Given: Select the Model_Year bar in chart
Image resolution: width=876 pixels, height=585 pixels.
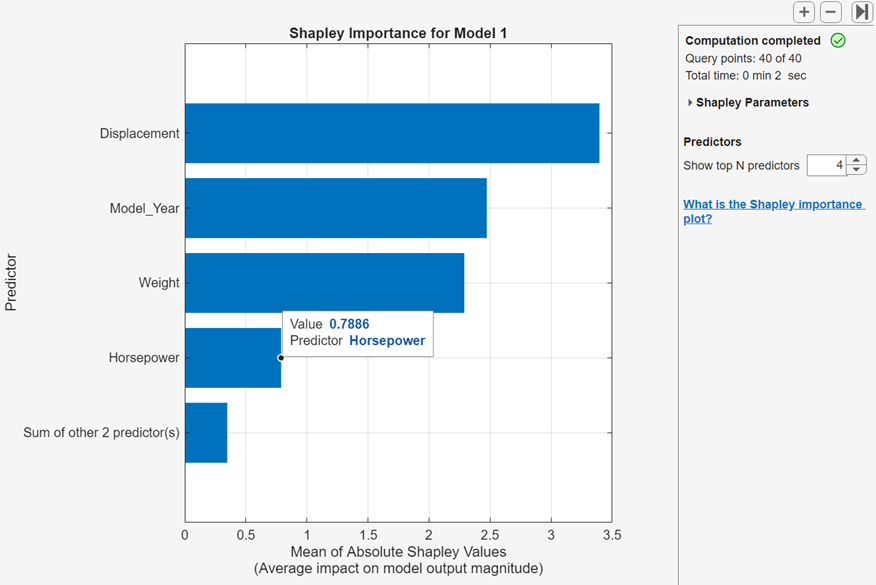Looking at the screenshot, I should pyautogui.click(x=335, y=208).
